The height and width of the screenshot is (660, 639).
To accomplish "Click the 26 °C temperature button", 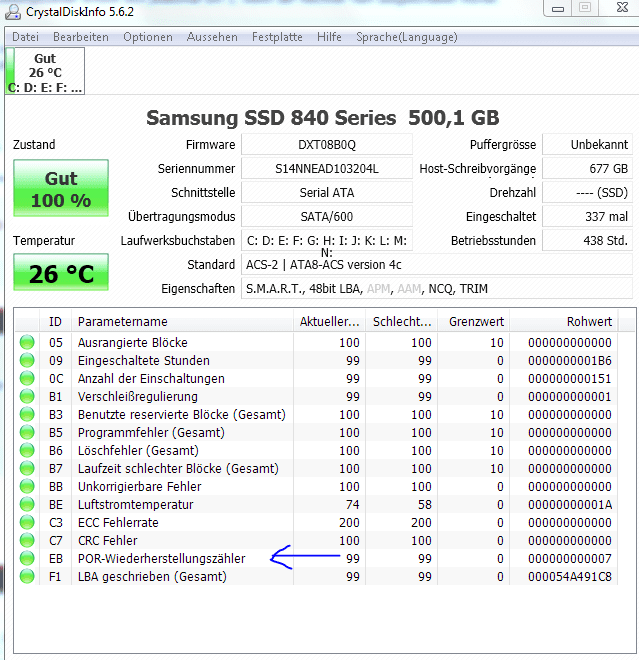I will [61, 272].
